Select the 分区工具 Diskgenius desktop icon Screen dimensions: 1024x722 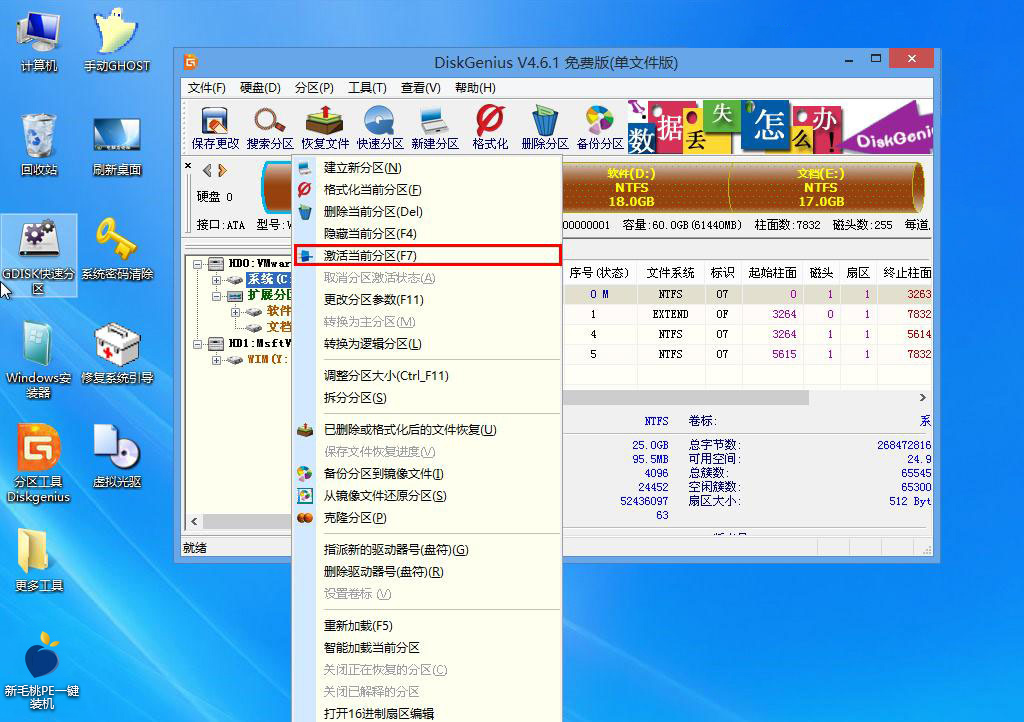(39, 463)
